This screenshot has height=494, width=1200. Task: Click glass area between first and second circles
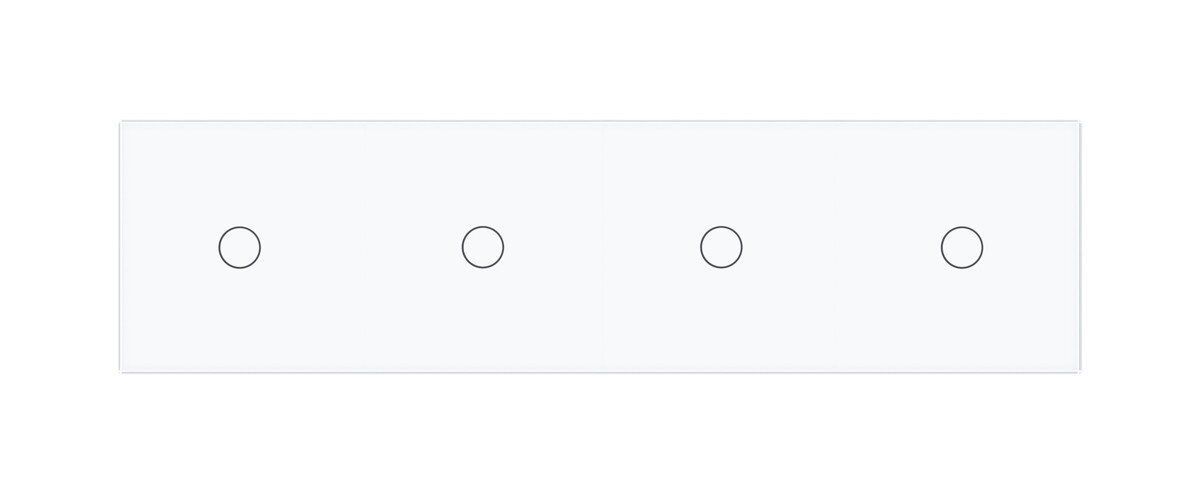point(361,247)
